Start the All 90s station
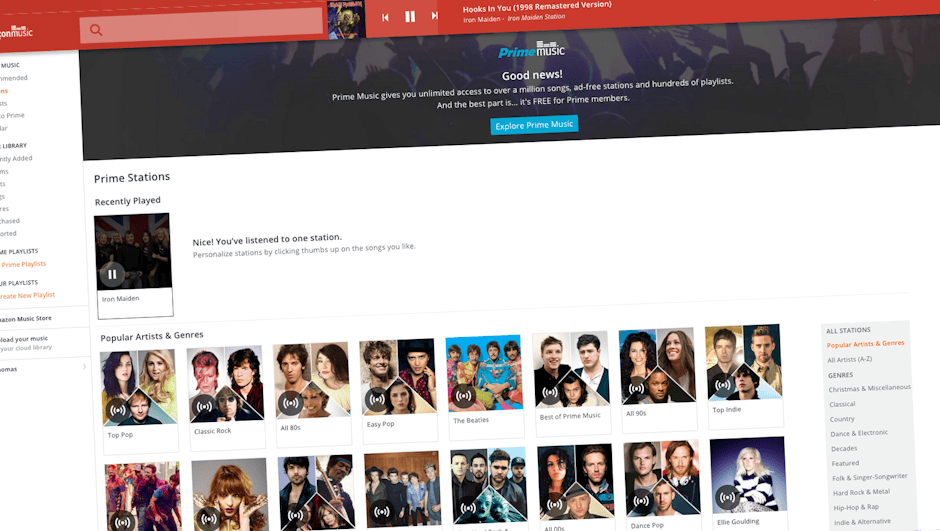Viewport: 940px width, 531px height. click(635, 389)
